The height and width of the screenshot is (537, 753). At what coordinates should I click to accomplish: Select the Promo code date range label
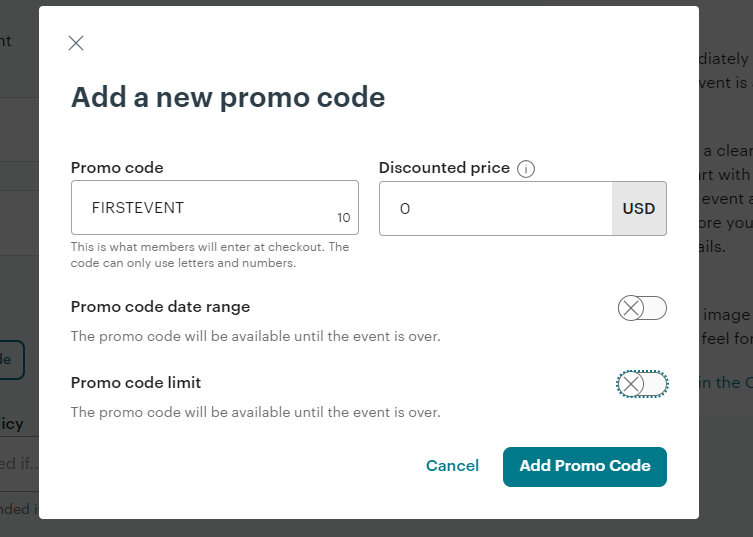click(x=160, y=306)
